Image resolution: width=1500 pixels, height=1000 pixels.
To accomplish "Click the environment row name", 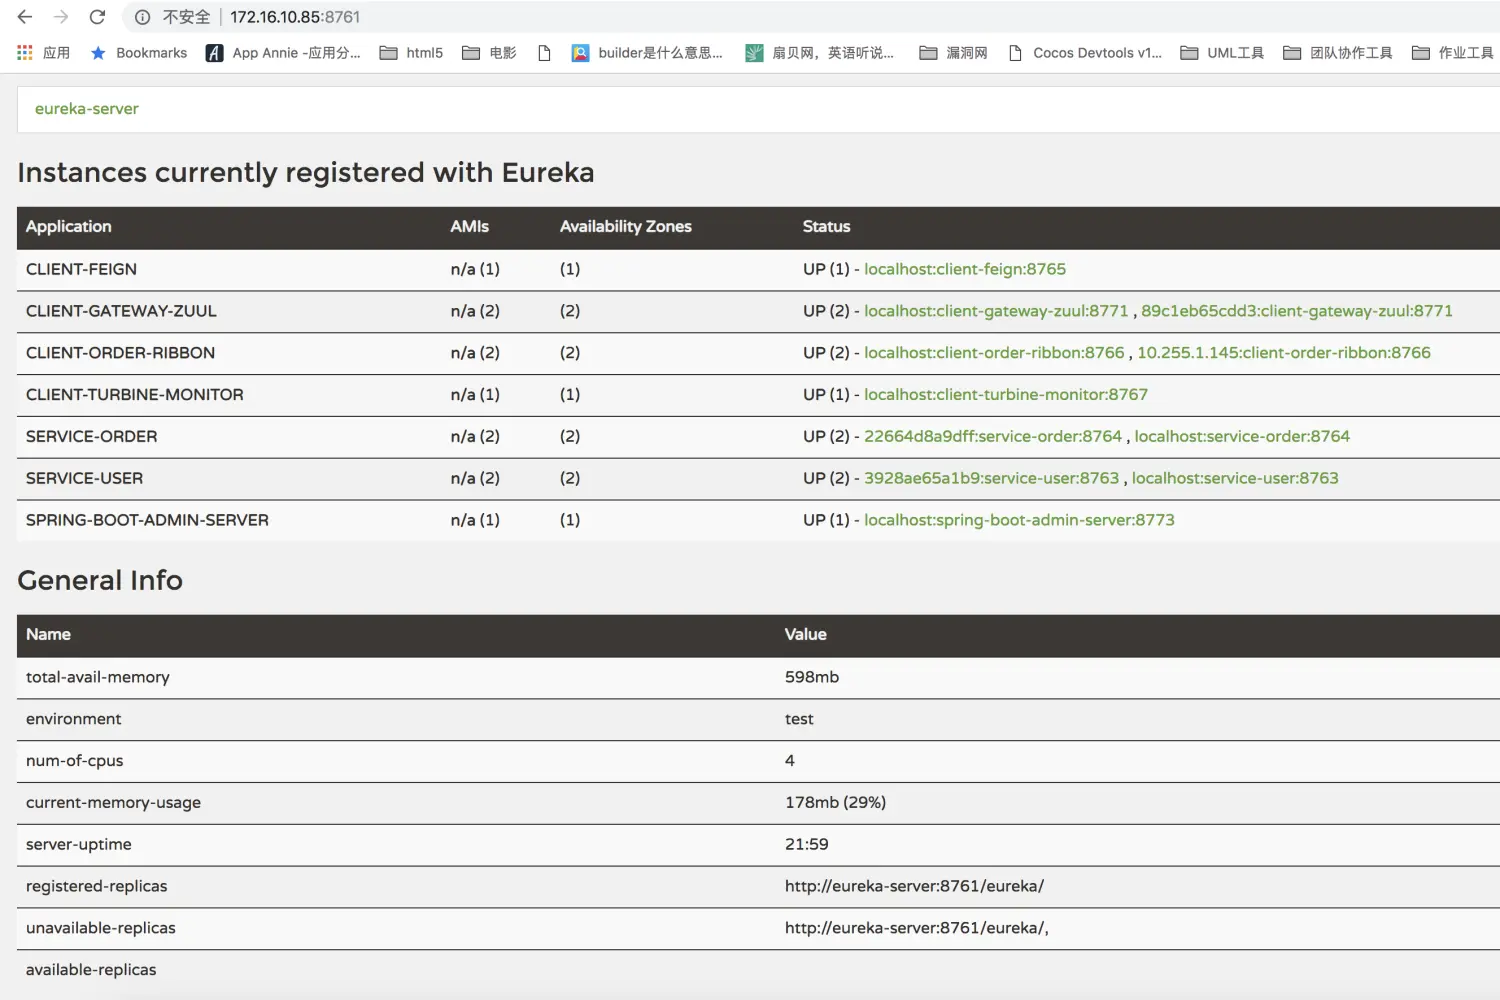I will (x=74, y=720).
